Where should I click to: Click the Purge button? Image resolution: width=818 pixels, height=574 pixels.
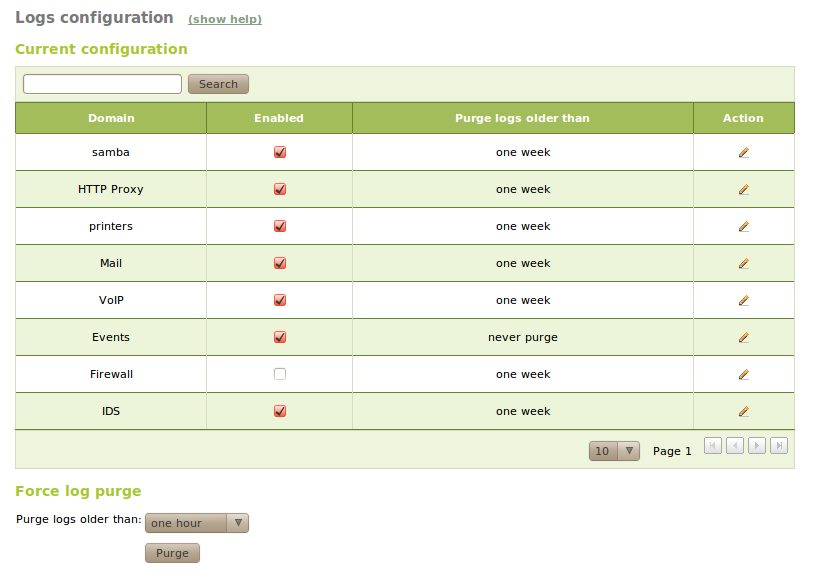[172, 553]
